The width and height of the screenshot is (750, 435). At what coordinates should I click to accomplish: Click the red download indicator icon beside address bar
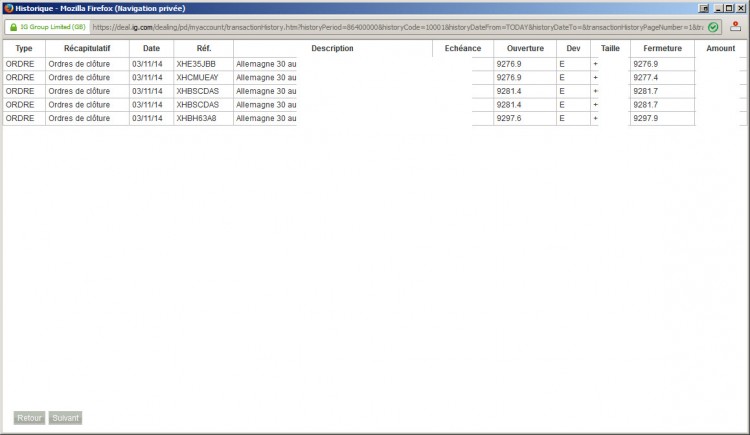tap(735, 27)
